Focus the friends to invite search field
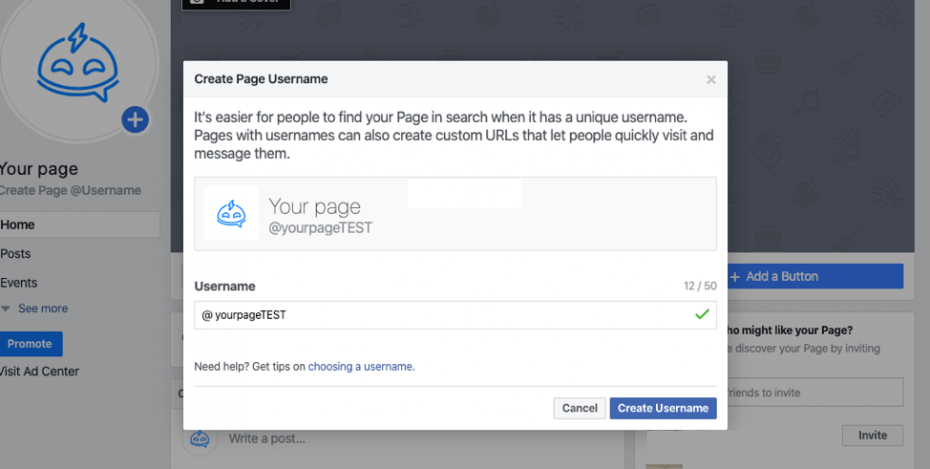The image size is (930, 469). (815, 393)
